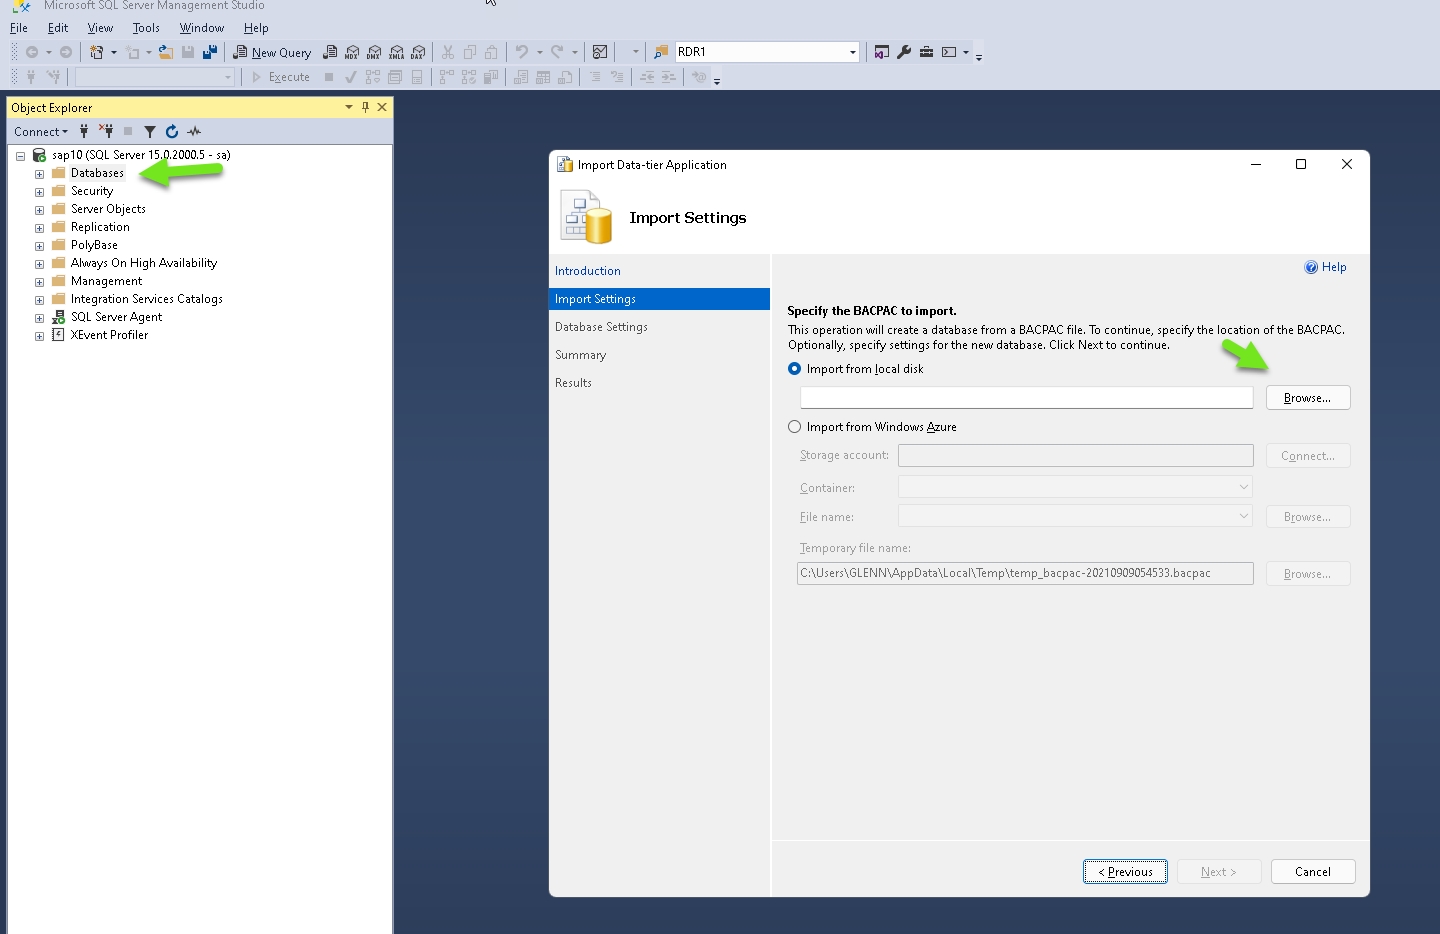The width and height of the screenshot is (1440, 934).
Task: Click the wrench Properties icon in toolbar
Action: point(904,52)
